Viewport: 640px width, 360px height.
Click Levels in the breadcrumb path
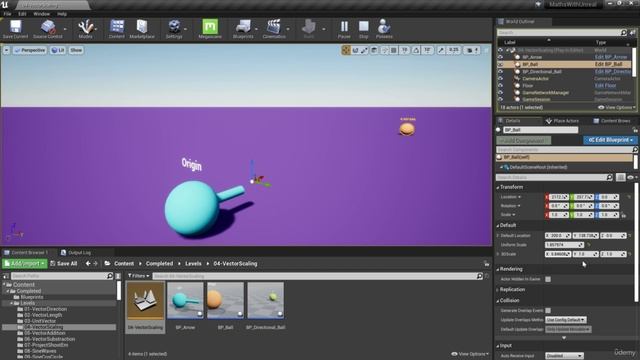click(x=193, y=264)
